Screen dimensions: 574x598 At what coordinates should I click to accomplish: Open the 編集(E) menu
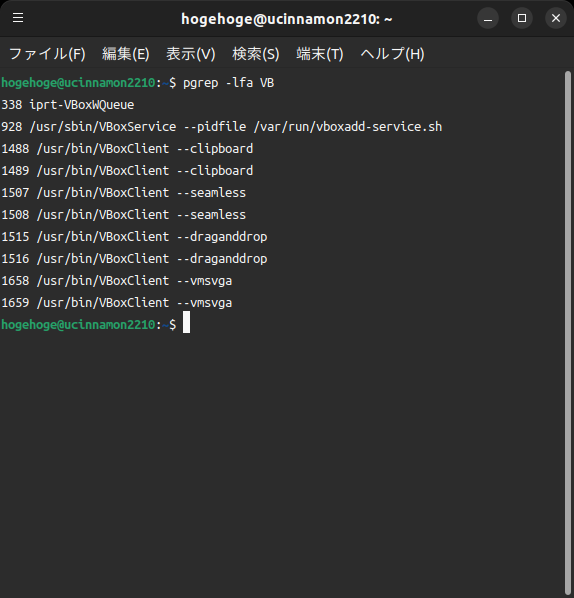[126, 54]
